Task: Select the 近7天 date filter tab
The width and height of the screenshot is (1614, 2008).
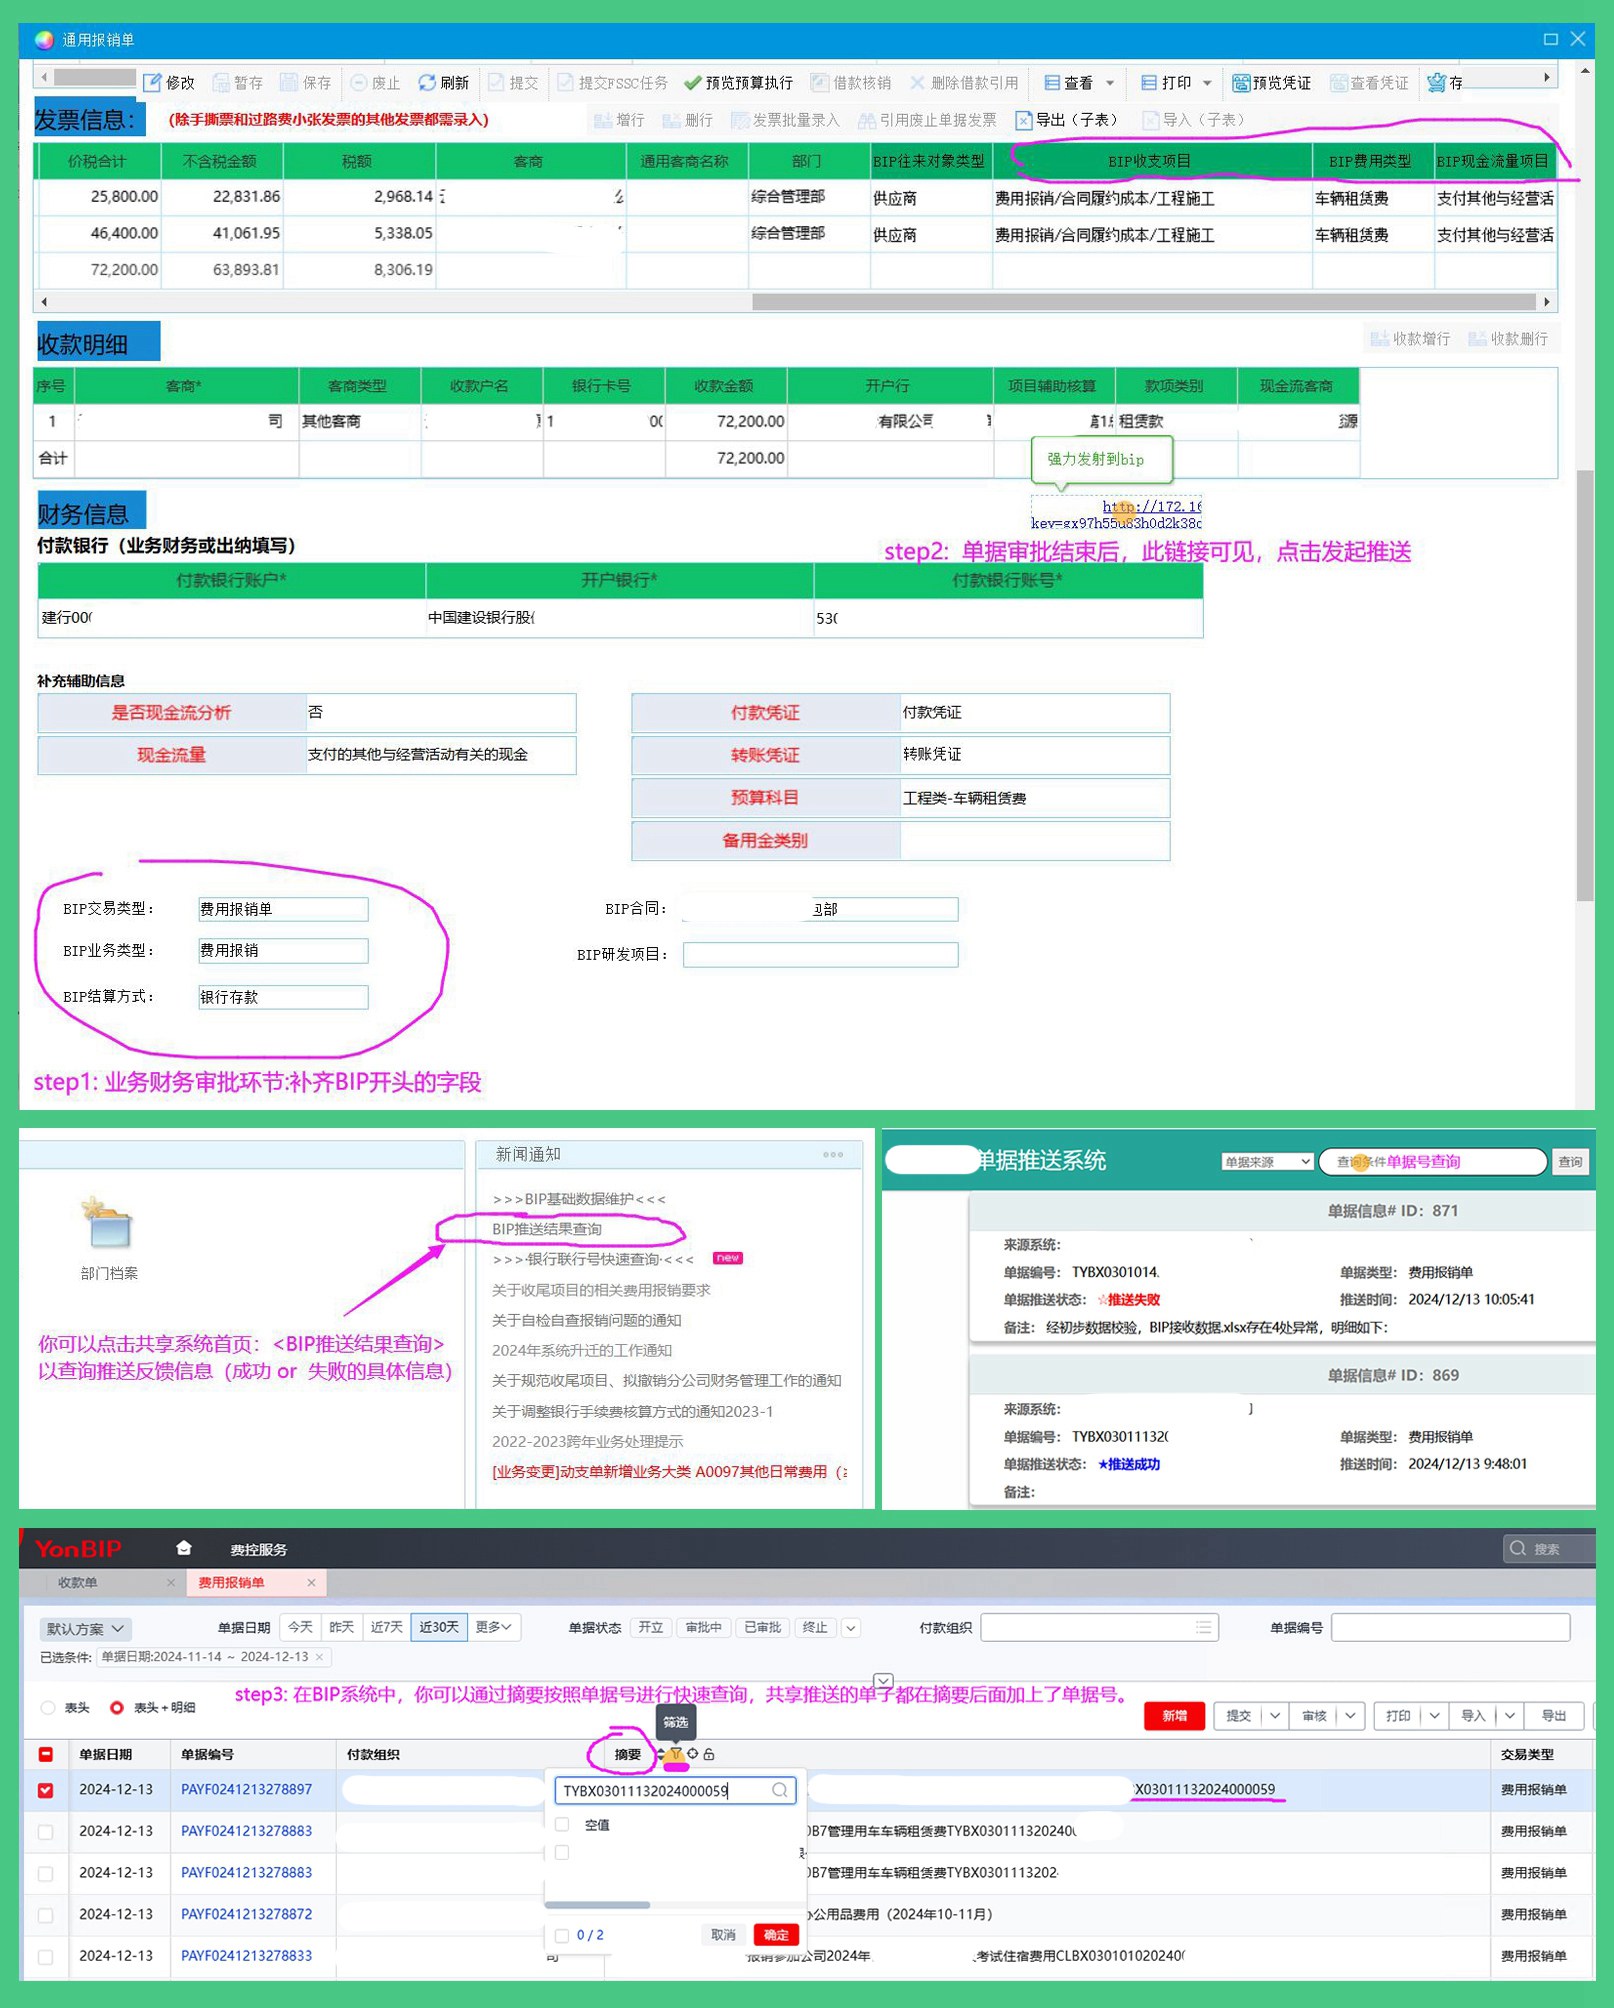Action: [x=386, y=1627]
